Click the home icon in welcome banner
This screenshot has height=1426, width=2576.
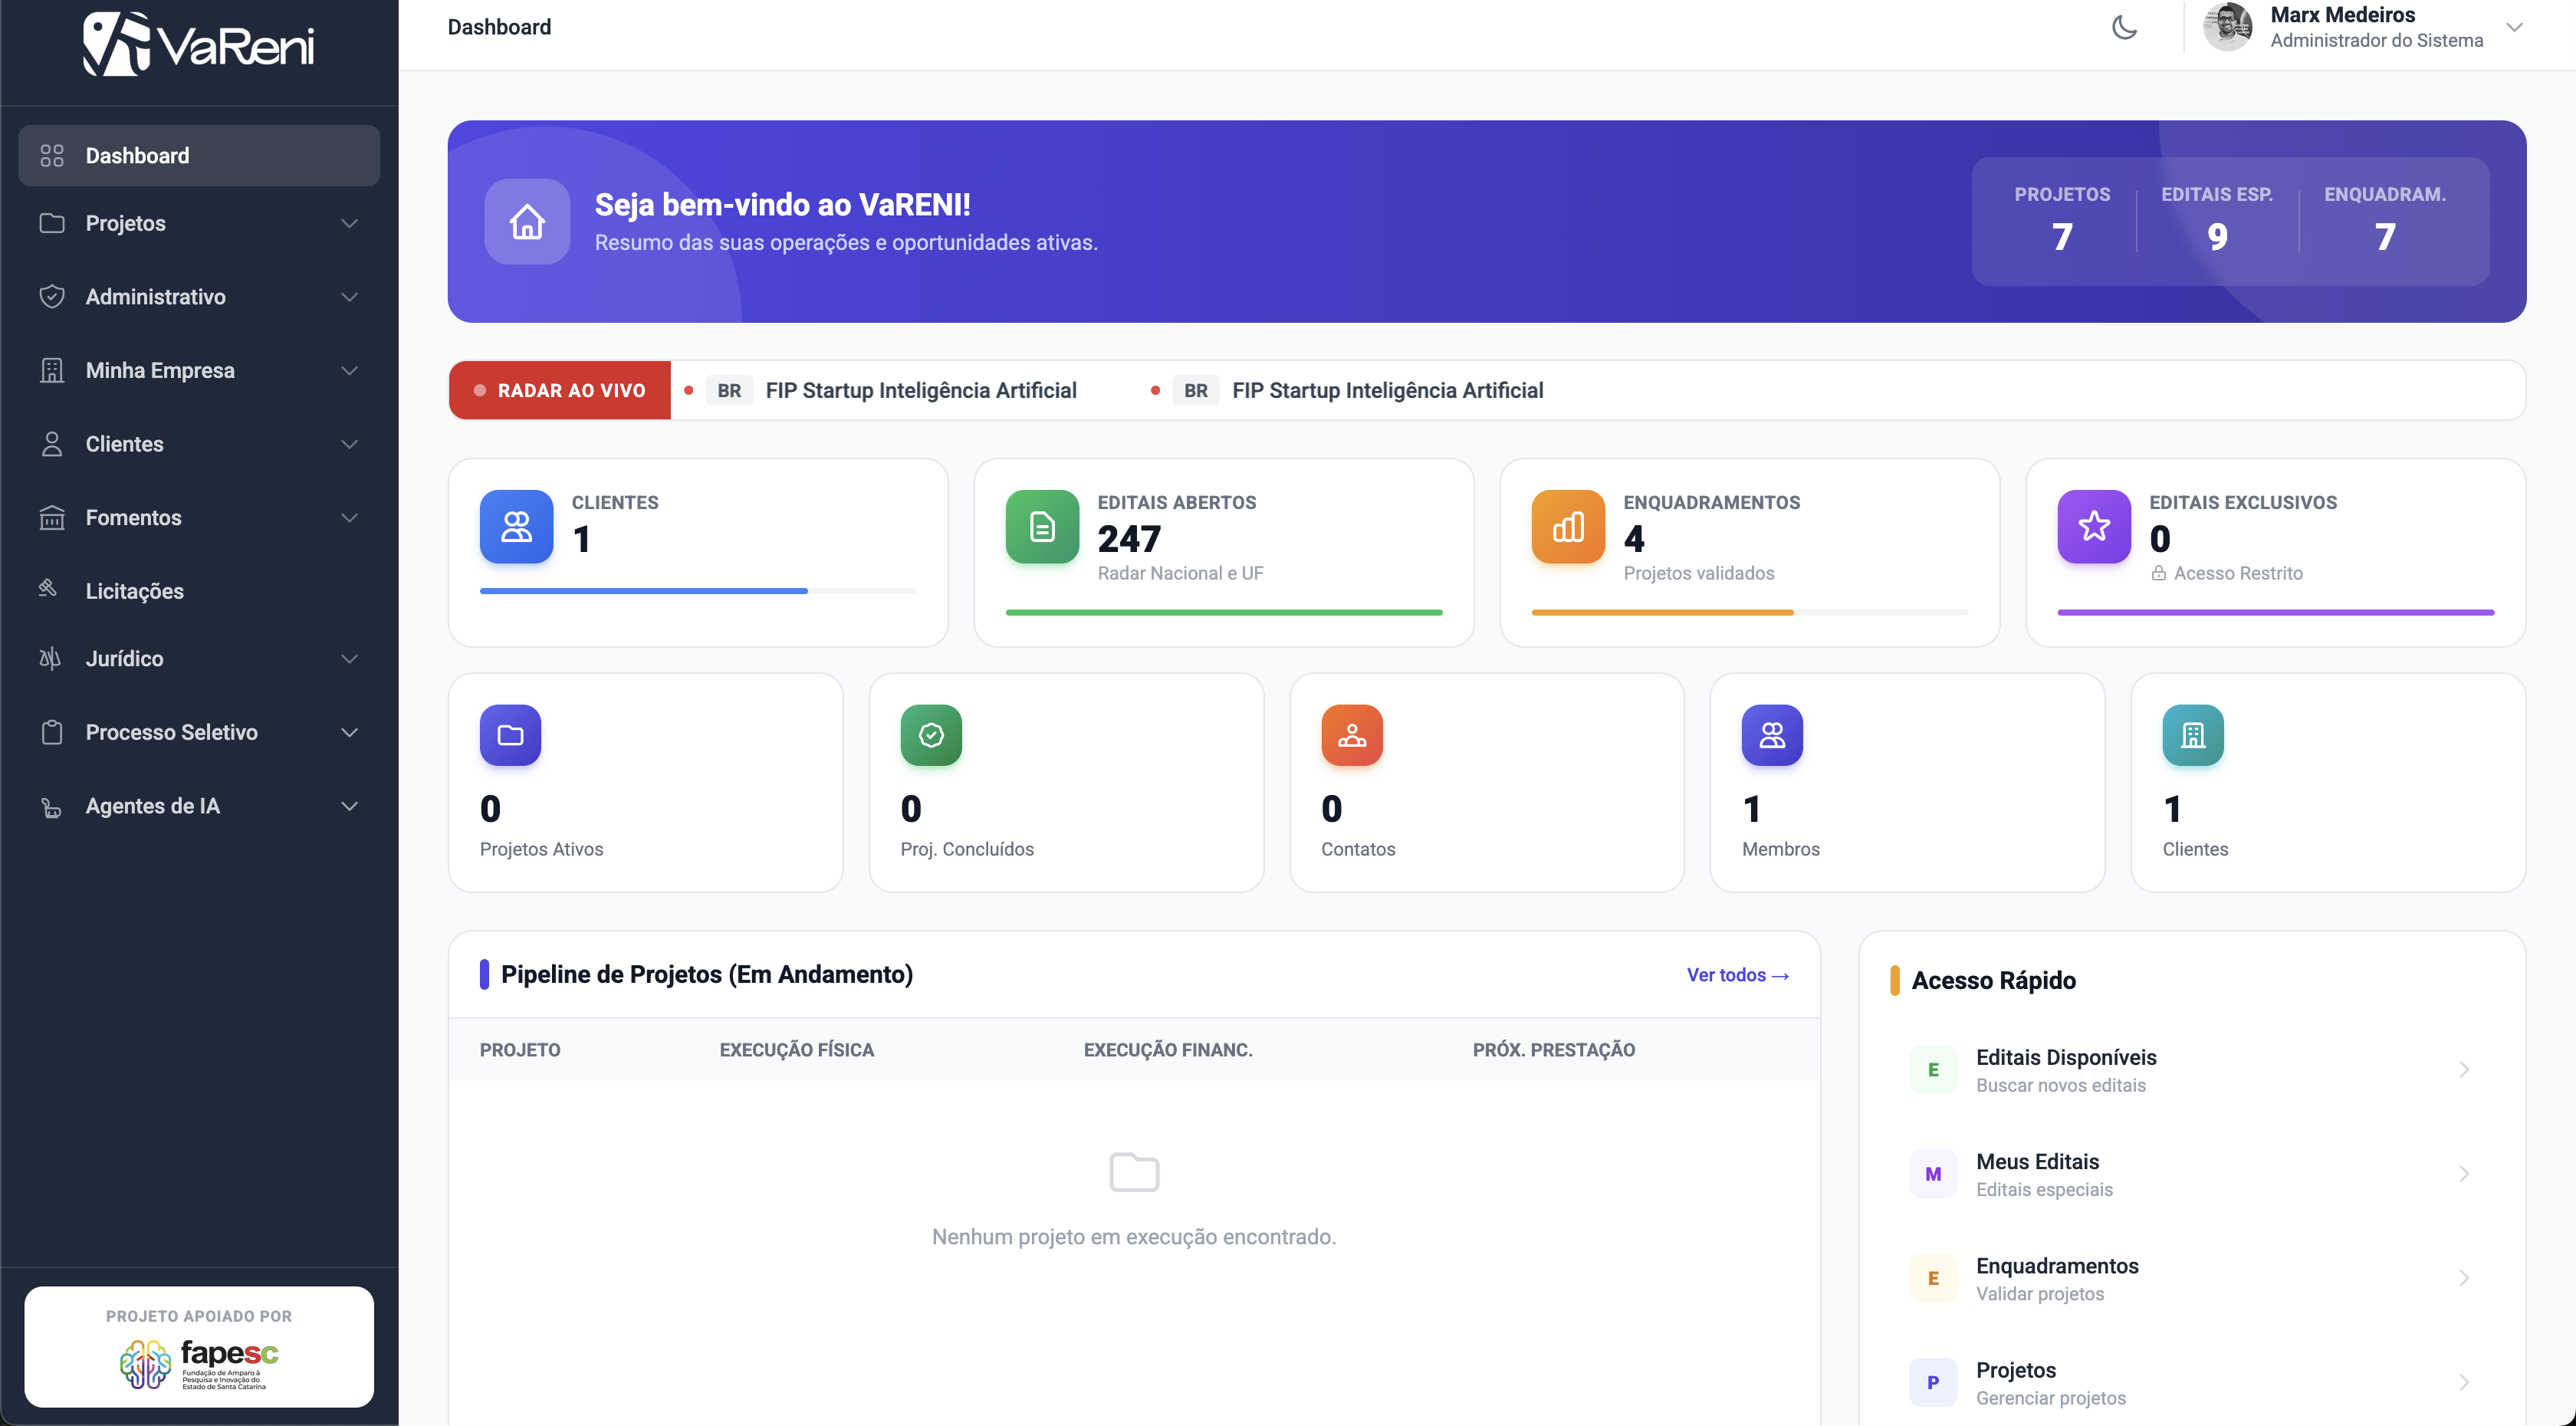527,221
